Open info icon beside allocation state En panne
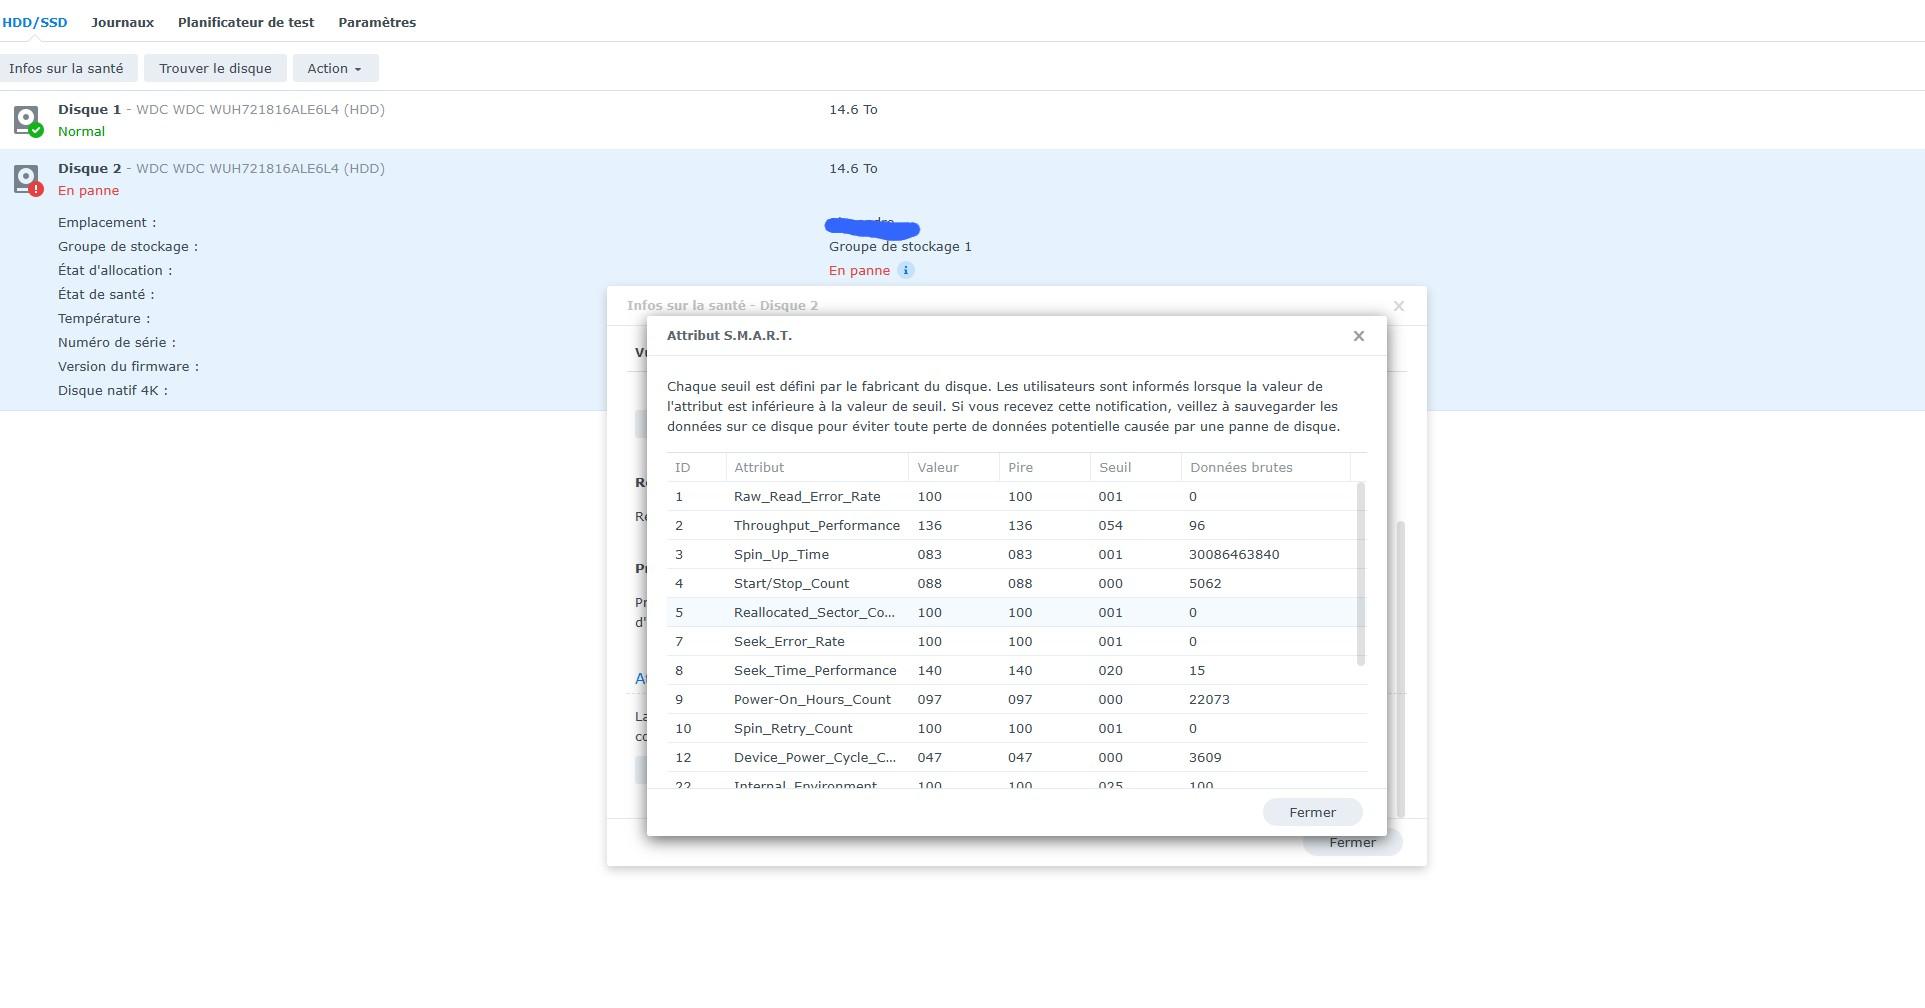 tap(905, 270)
